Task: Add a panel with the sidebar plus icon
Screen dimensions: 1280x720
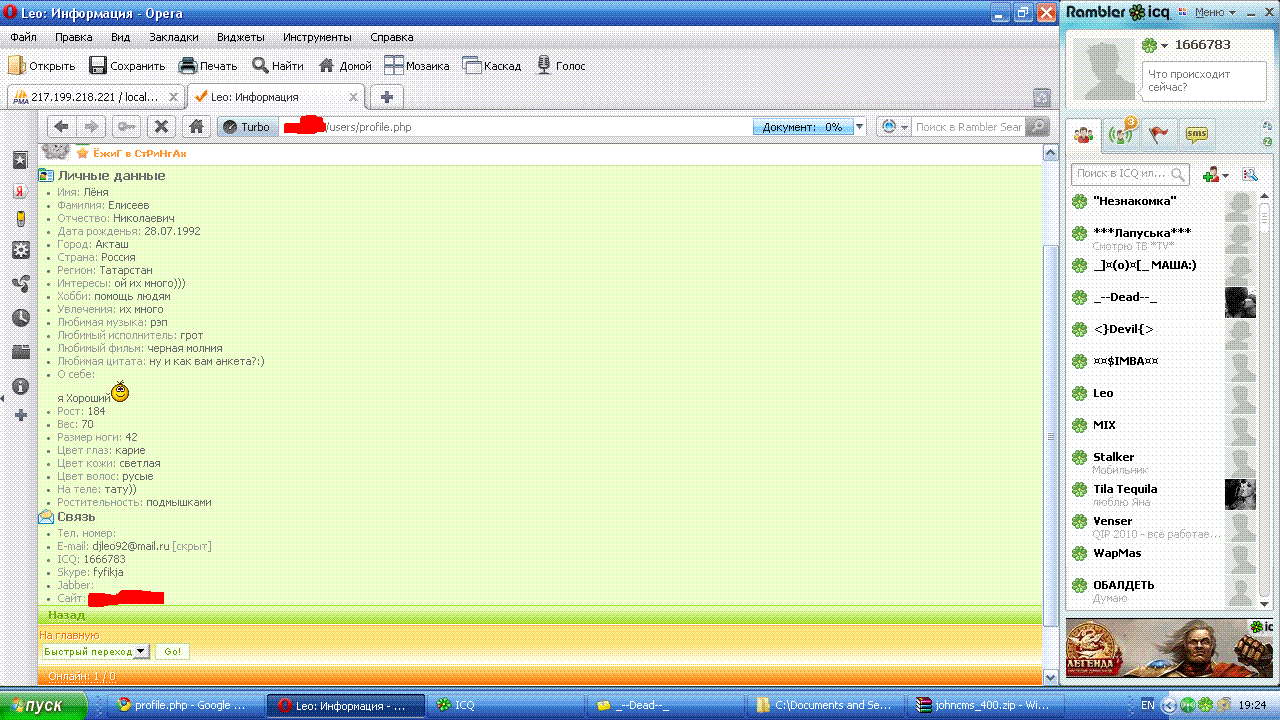Action: coord(20,415)
